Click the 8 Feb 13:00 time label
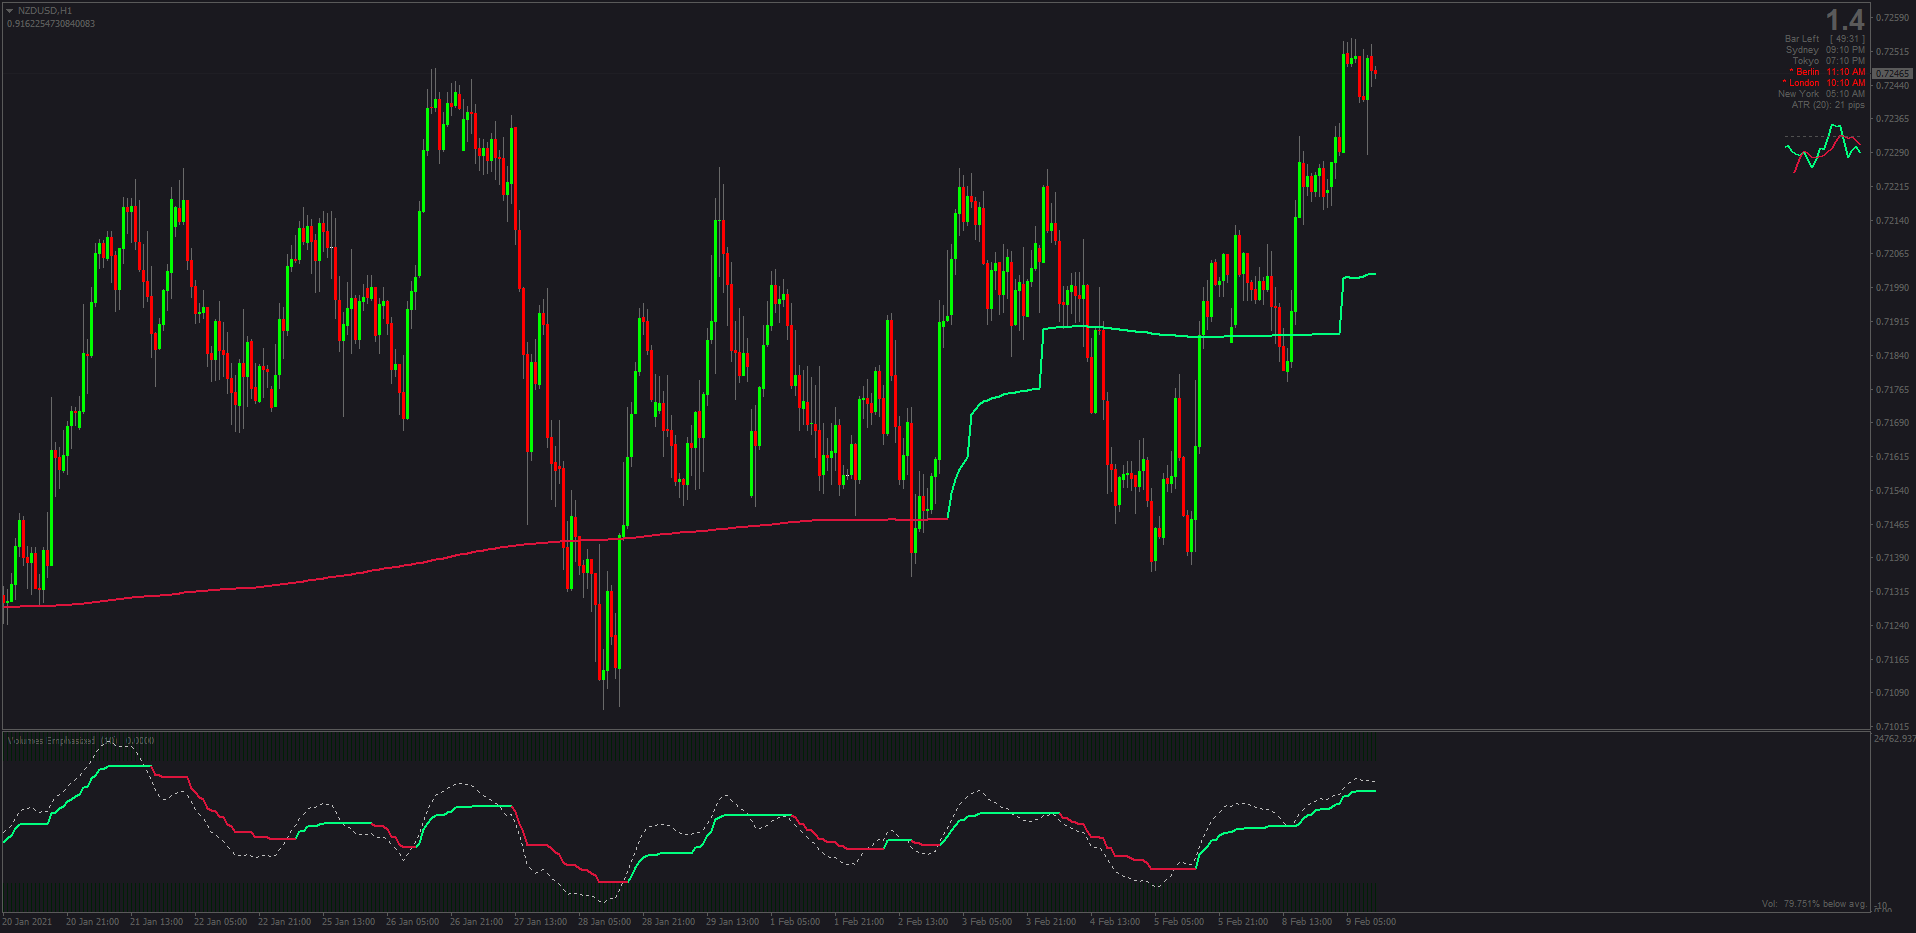 1307,922
